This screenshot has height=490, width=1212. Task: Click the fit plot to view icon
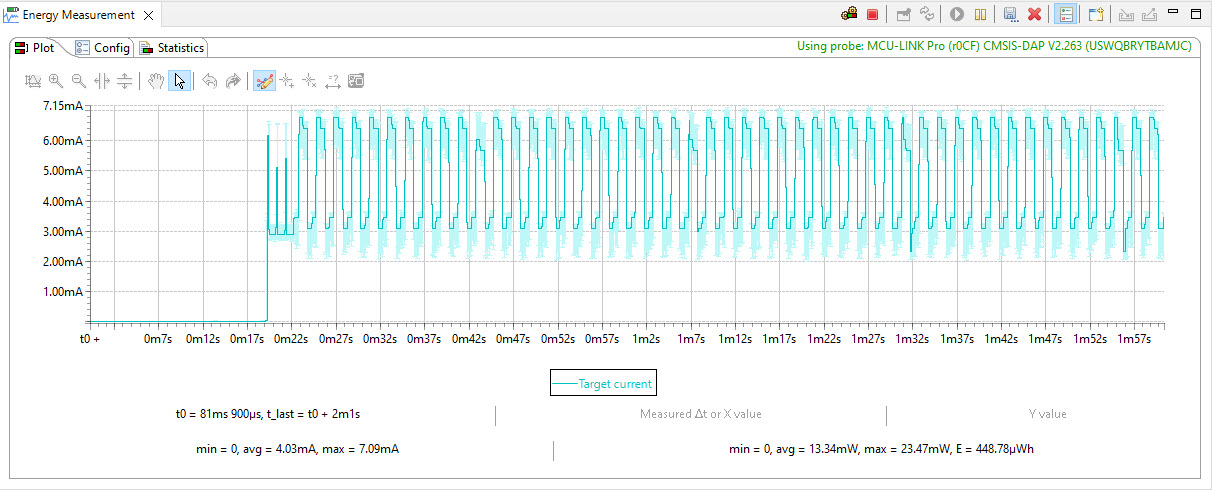tap(32, 81)
